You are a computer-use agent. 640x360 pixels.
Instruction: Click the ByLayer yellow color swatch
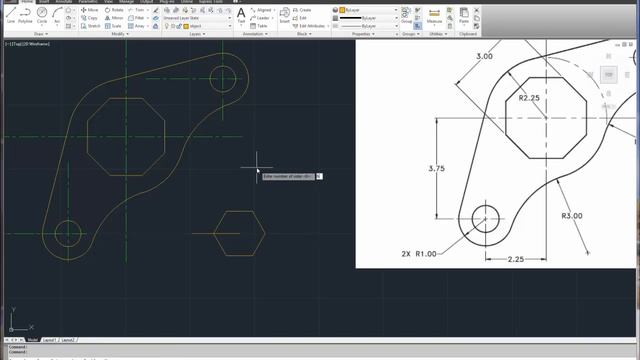342,10
